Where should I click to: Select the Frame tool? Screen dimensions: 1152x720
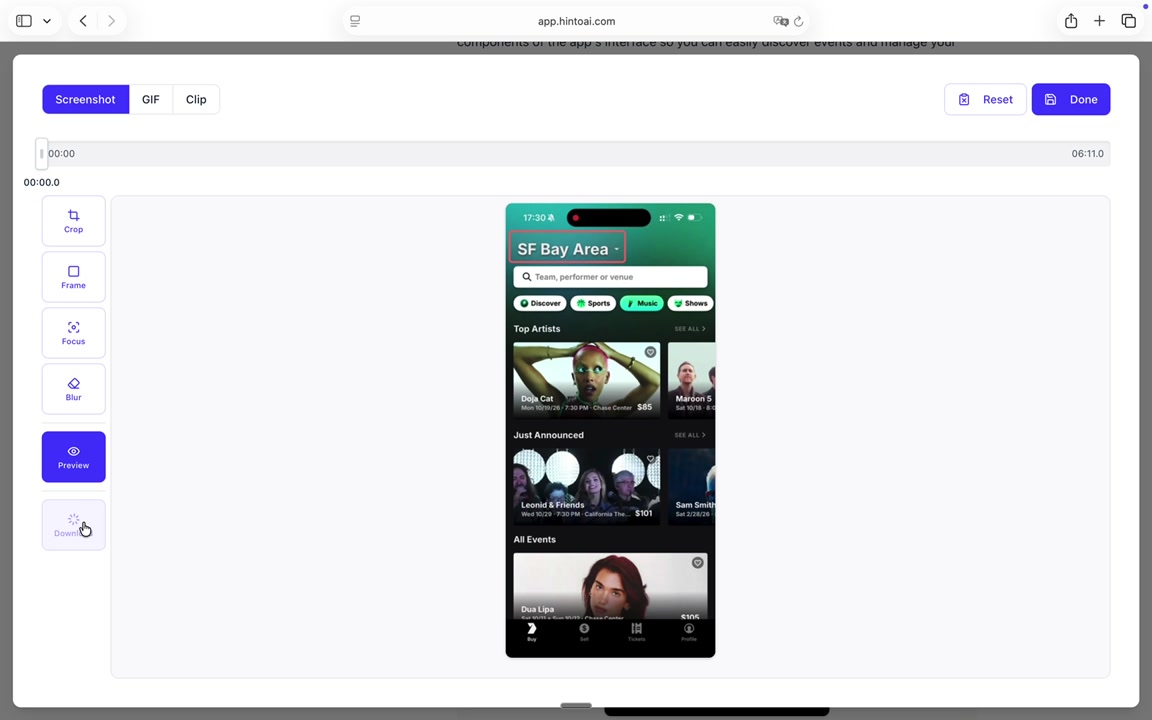tap(73, 277)
